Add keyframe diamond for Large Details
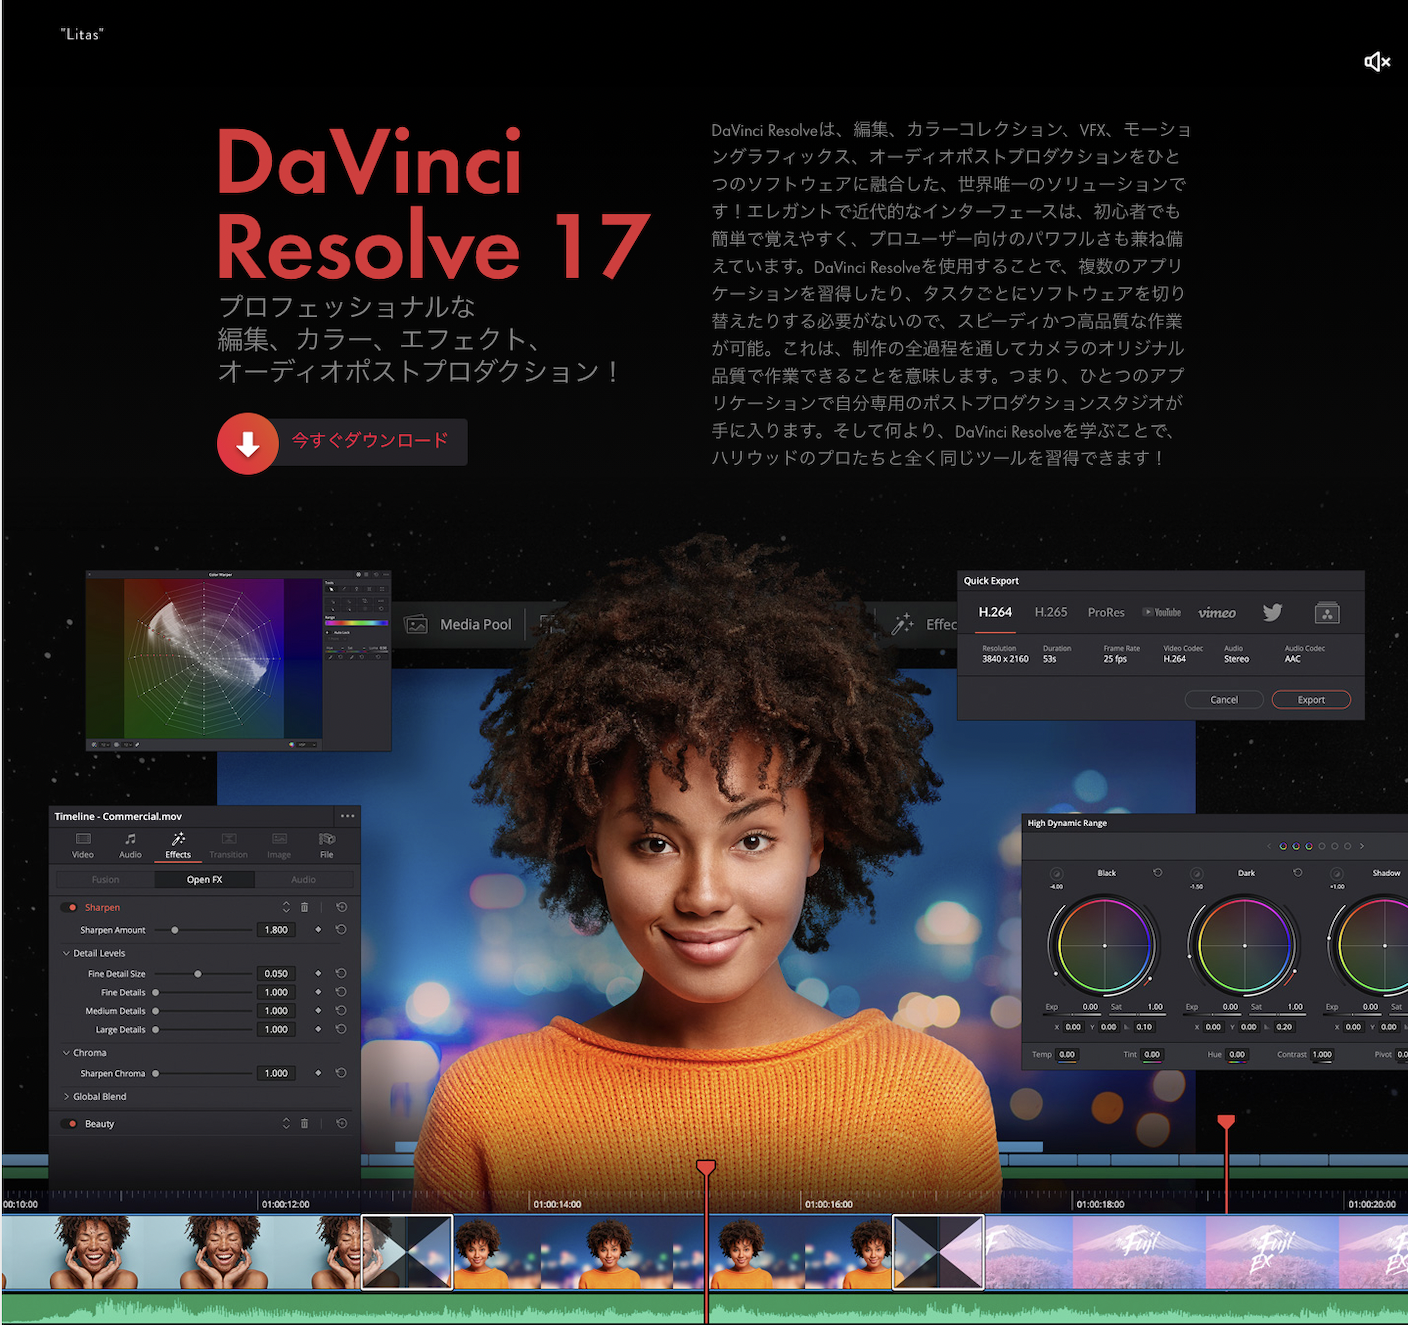Viewport: 1408px width, 1325px height. [x=318, y=1029]
